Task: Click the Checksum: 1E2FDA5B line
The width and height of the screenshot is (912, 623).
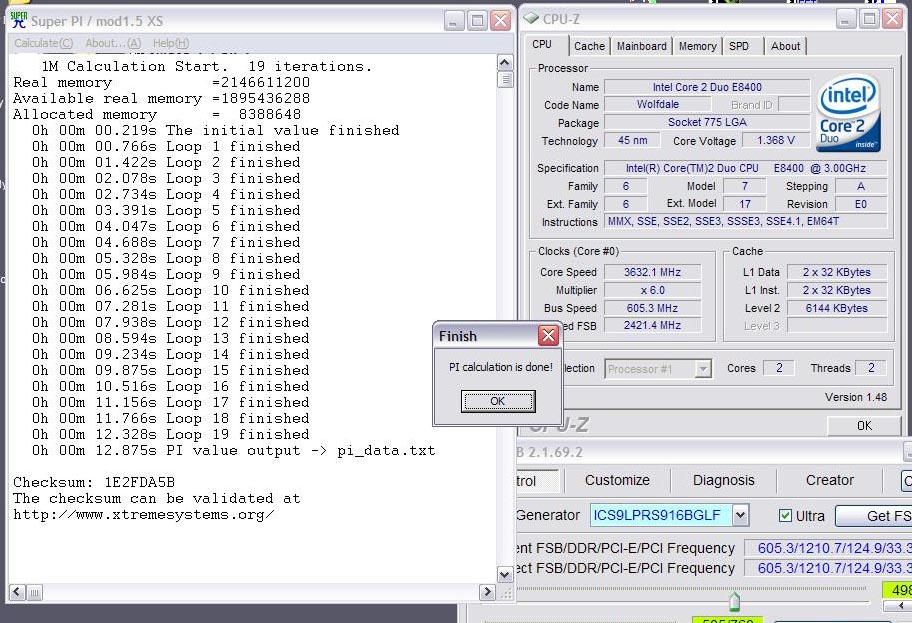Action: click(x=94, y=482)
